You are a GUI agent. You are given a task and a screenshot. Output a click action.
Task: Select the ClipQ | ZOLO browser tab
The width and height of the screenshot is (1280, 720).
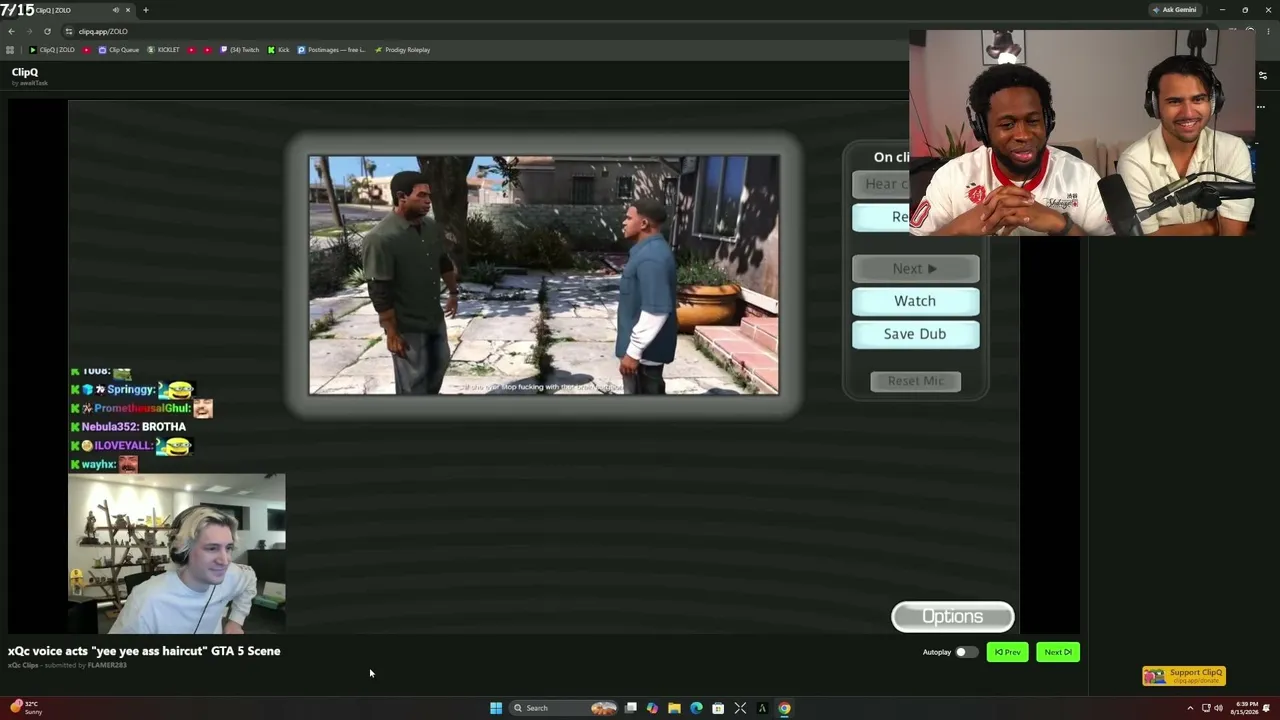click(x=70, y=10)
